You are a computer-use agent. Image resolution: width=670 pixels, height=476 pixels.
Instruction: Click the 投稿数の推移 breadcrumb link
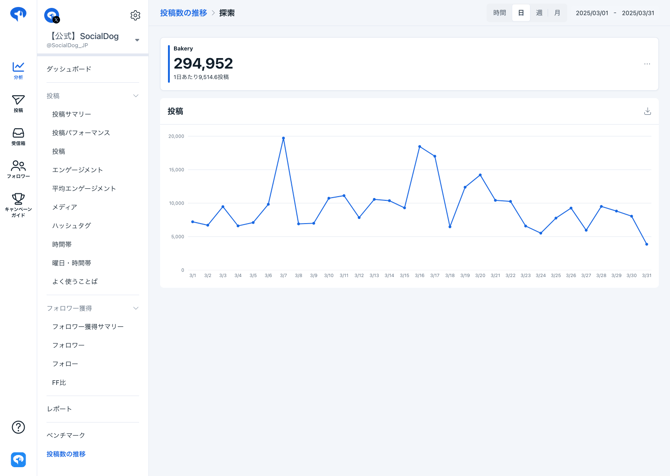coord(184,13)
